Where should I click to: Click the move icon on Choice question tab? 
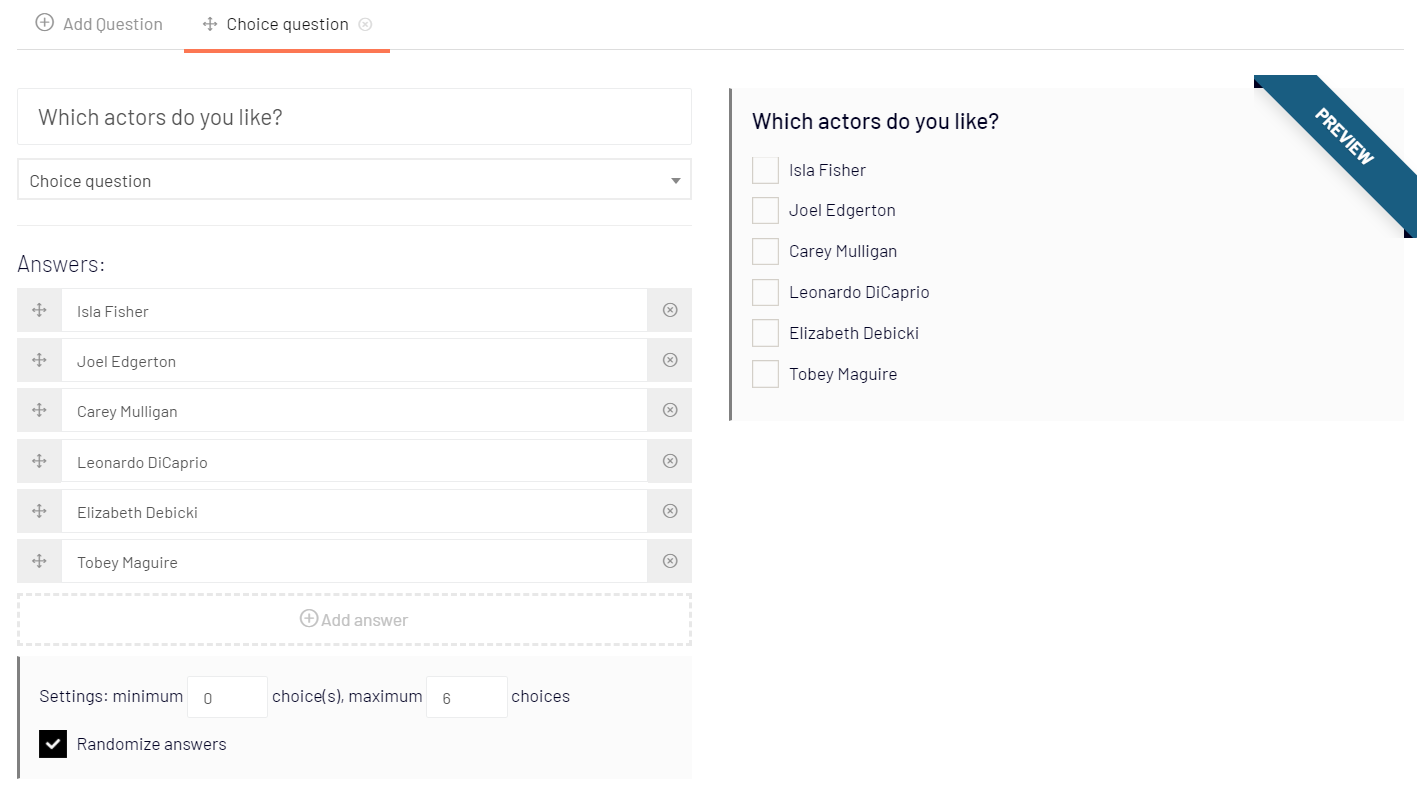tap(210, 24)
